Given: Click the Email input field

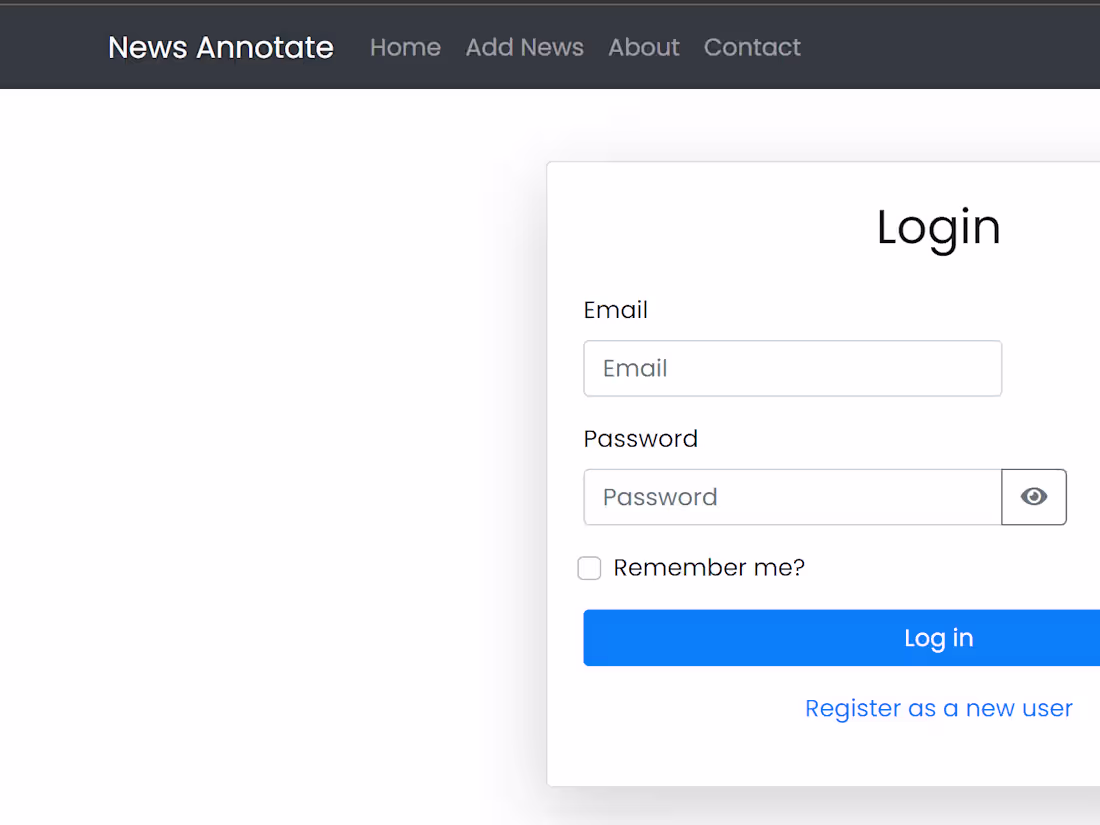Looking at the screenshot, I should coord(792,368).
